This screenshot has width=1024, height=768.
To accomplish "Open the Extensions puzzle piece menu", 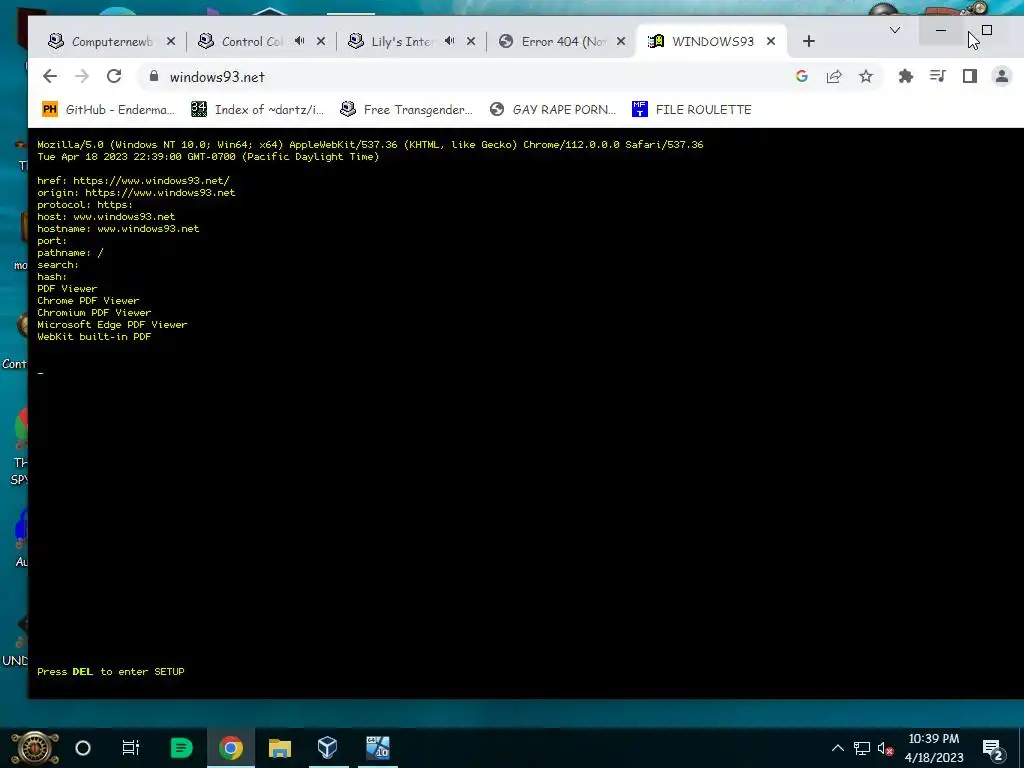I will [906, 76].
